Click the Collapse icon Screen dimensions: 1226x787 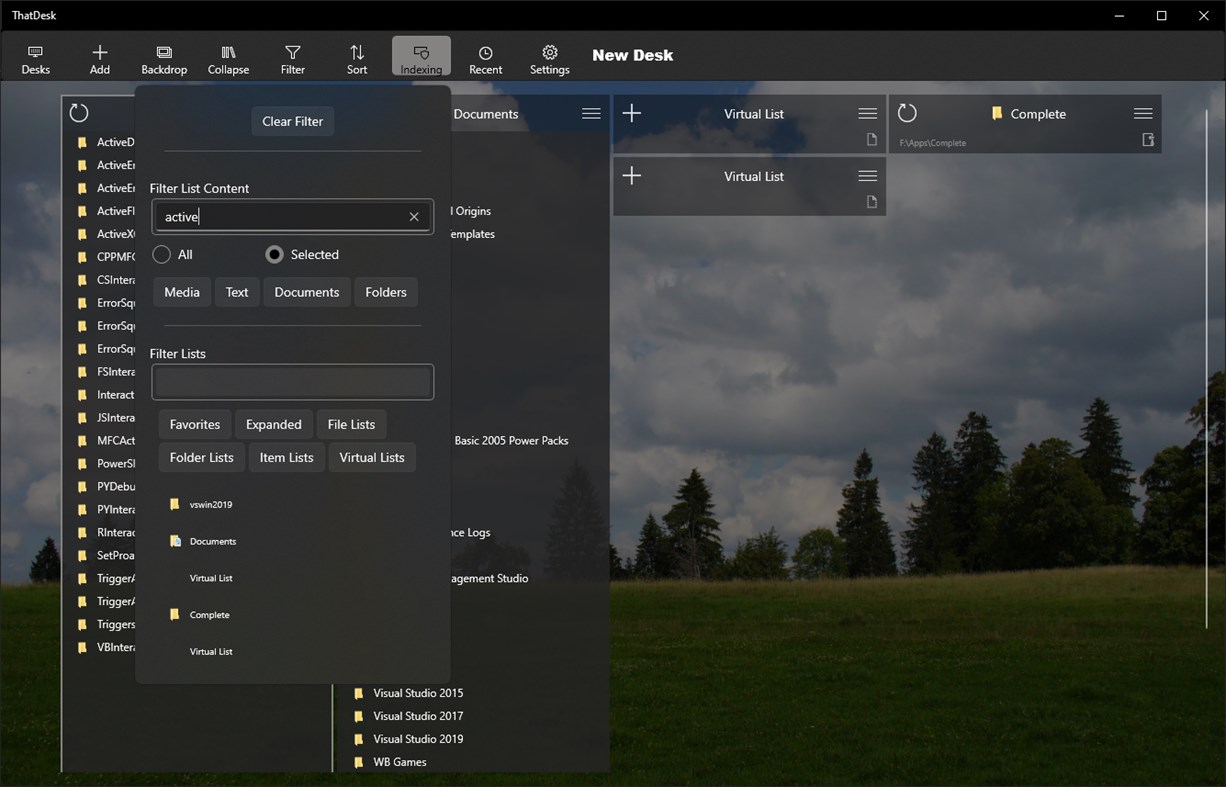[228, 56]
